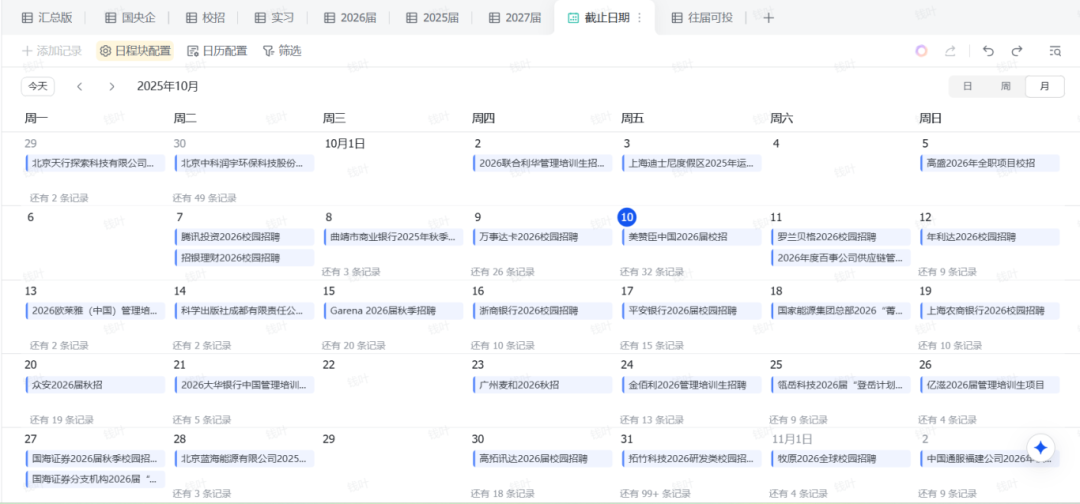Add a new view with plus icon
The image size is (1080, 504).
(769, 18)
